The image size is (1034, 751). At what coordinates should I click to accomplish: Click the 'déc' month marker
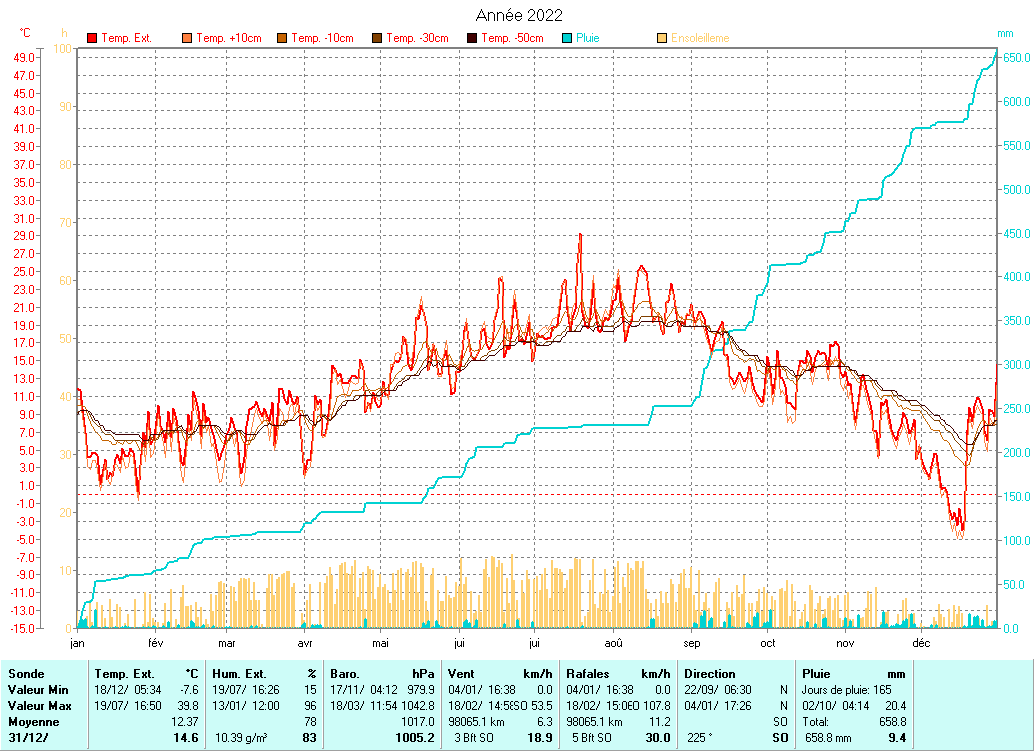click(x=921, y=644)
